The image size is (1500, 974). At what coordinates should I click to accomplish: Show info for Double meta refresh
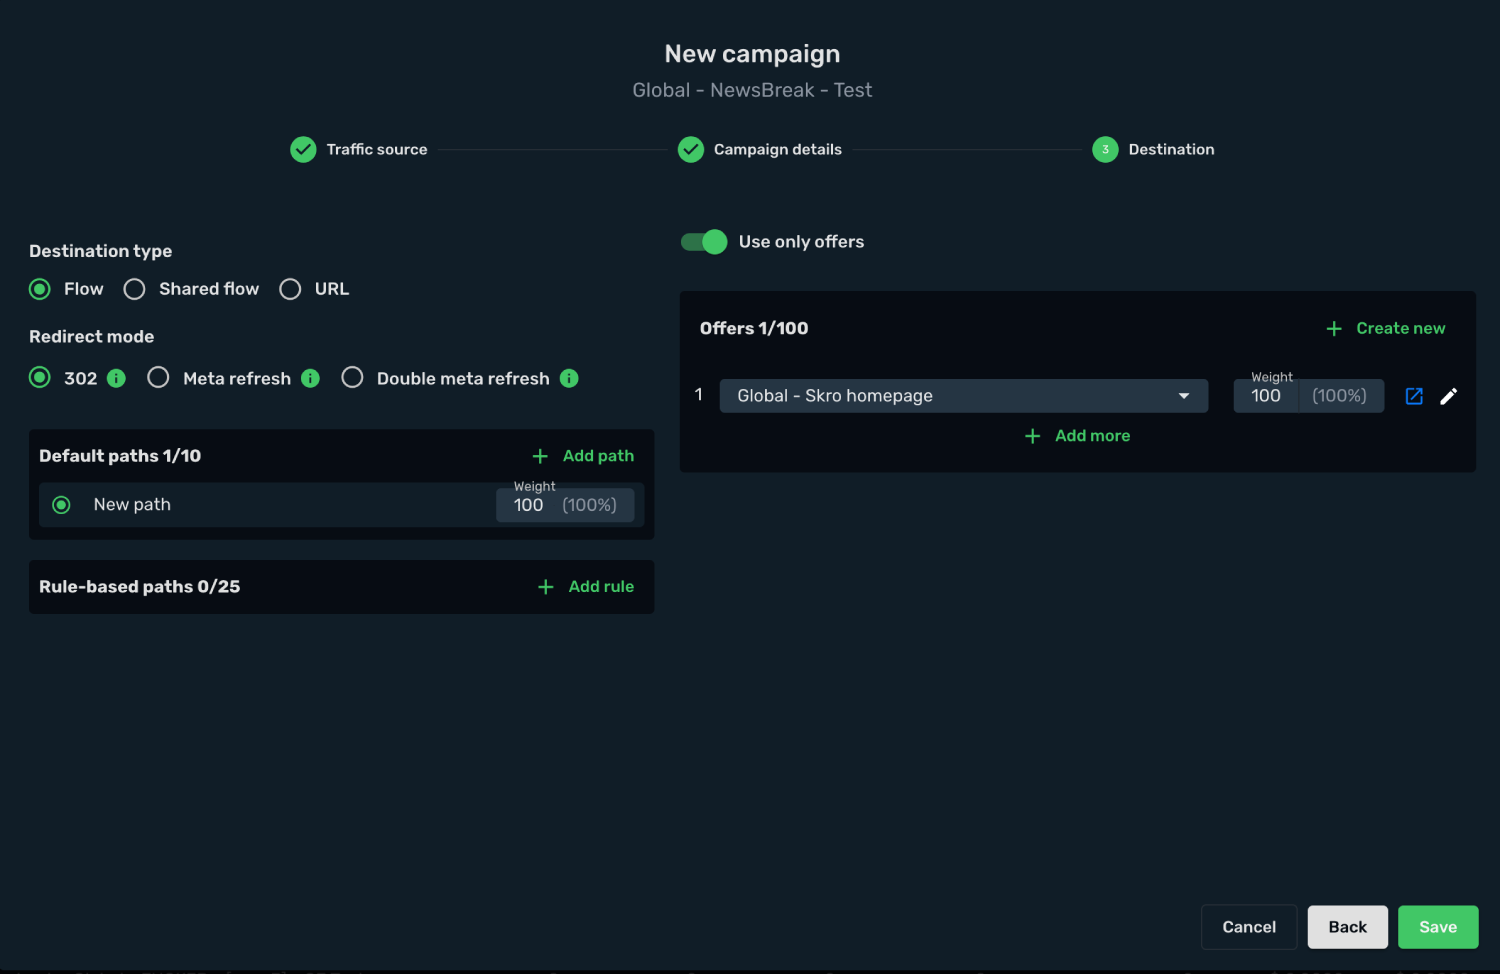569,378
